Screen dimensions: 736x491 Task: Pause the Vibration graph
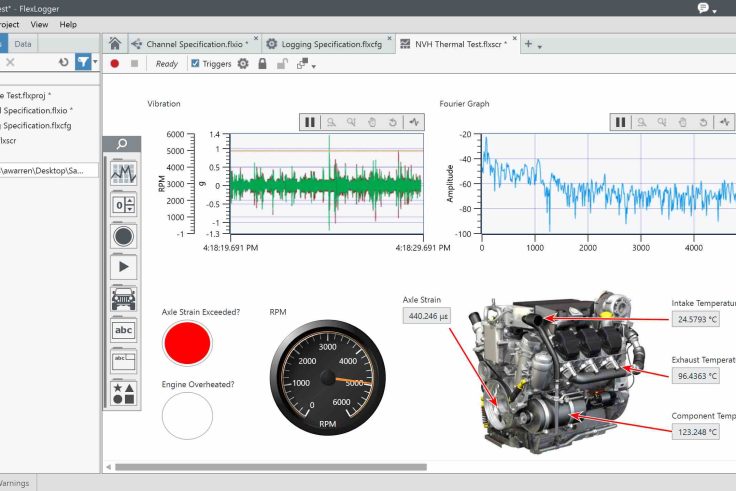coord(310,122)
